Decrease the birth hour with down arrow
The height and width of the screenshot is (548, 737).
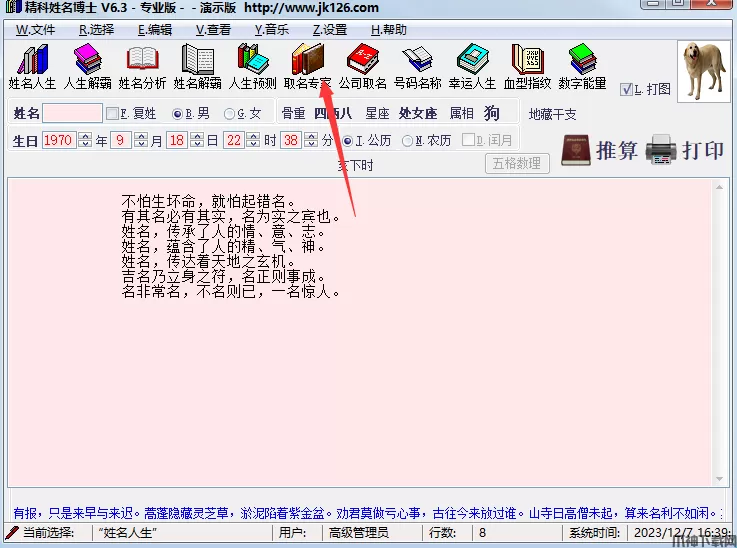click(x=253, y=144)
